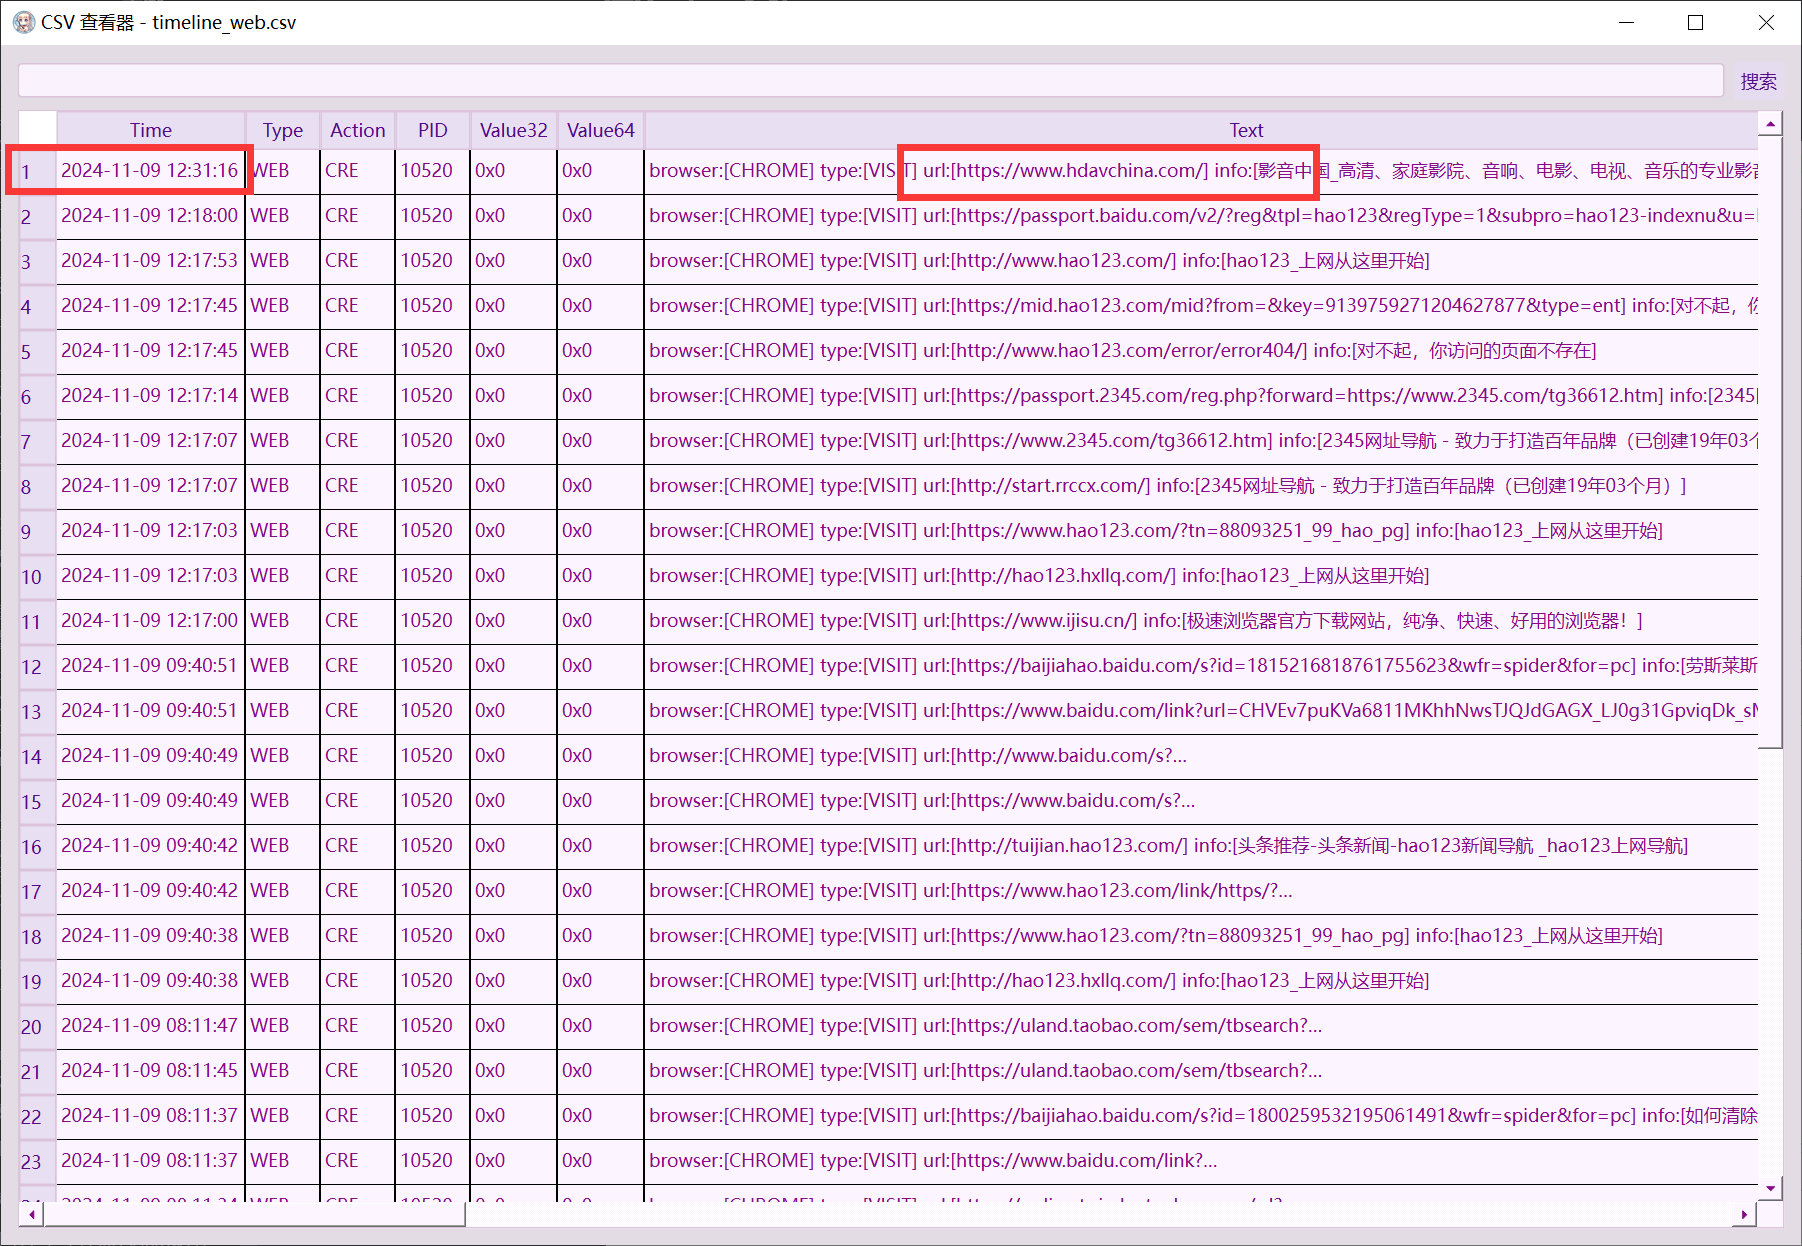
Task: Click the passport.baidu.com URL text cell
Action: point(1202,216)
